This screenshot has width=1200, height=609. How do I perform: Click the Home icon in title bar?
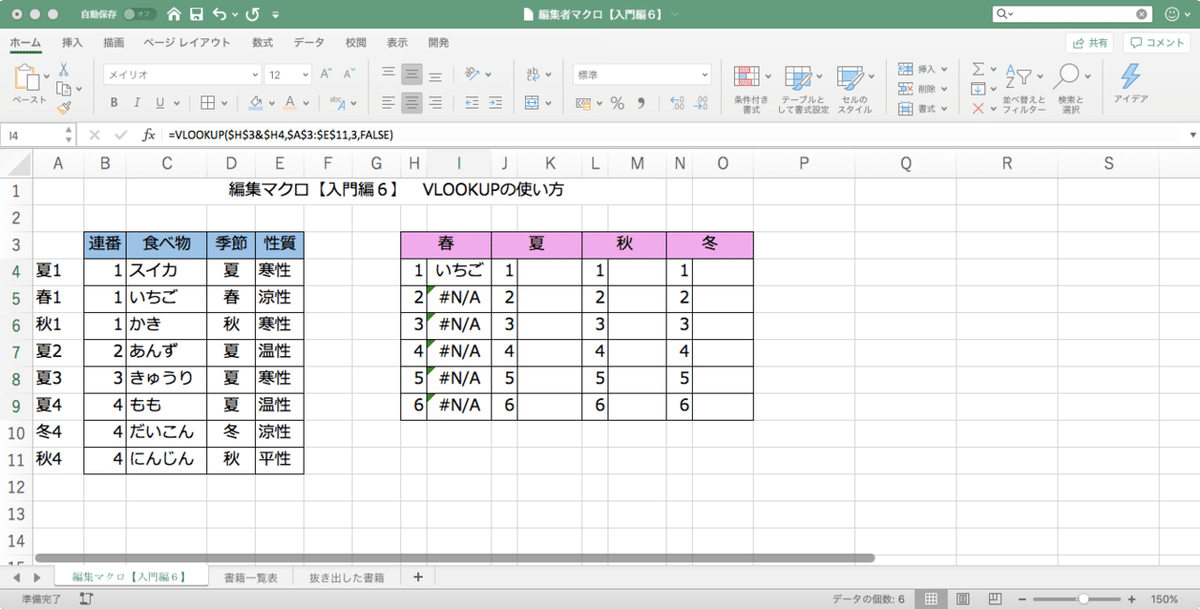point(175,15)
